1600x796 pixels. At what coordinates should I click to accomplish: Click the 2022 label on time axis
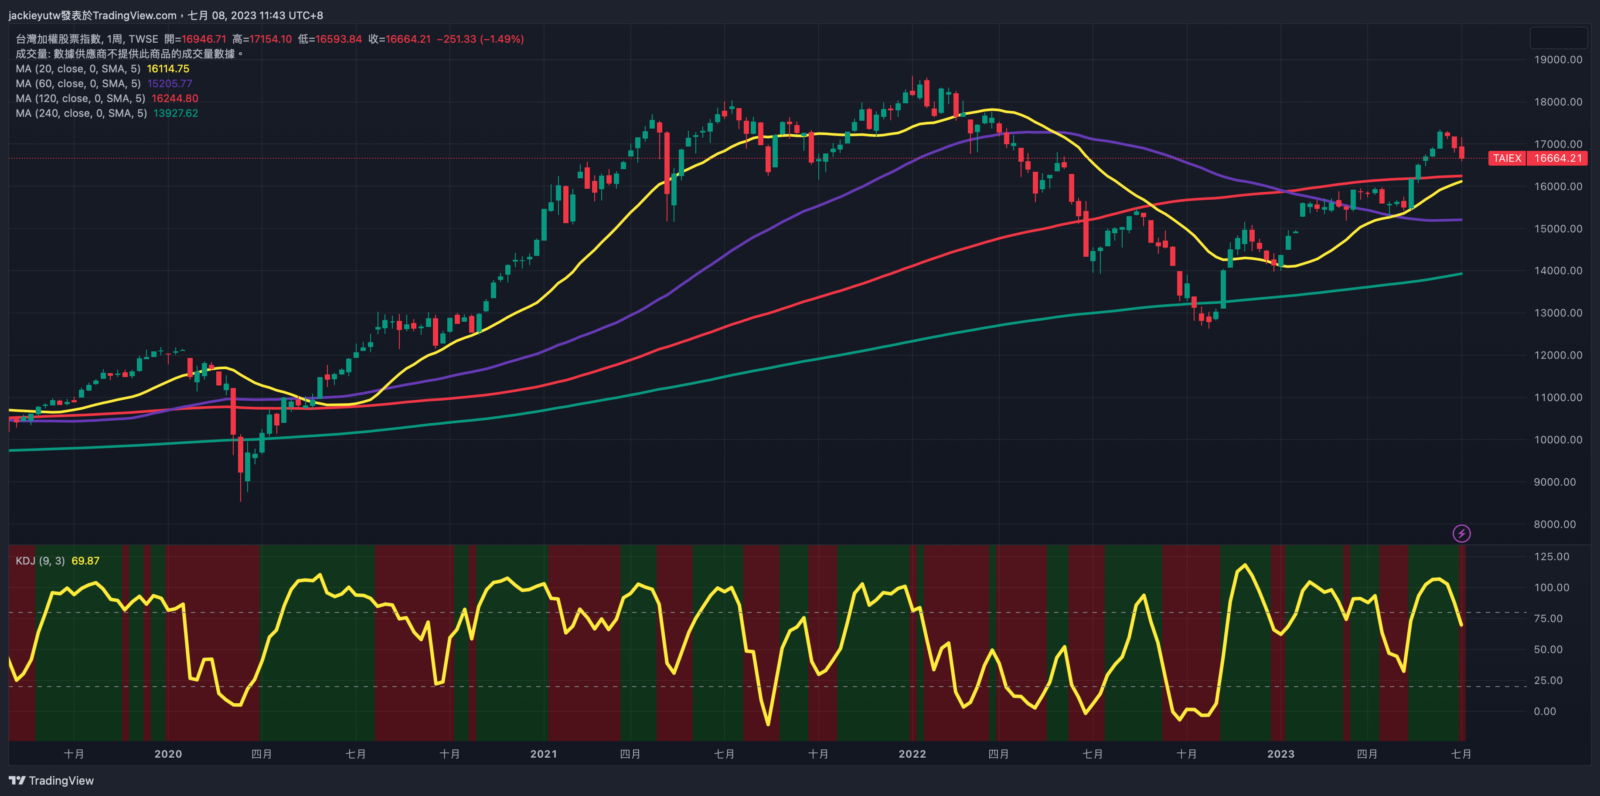[912, 754]
